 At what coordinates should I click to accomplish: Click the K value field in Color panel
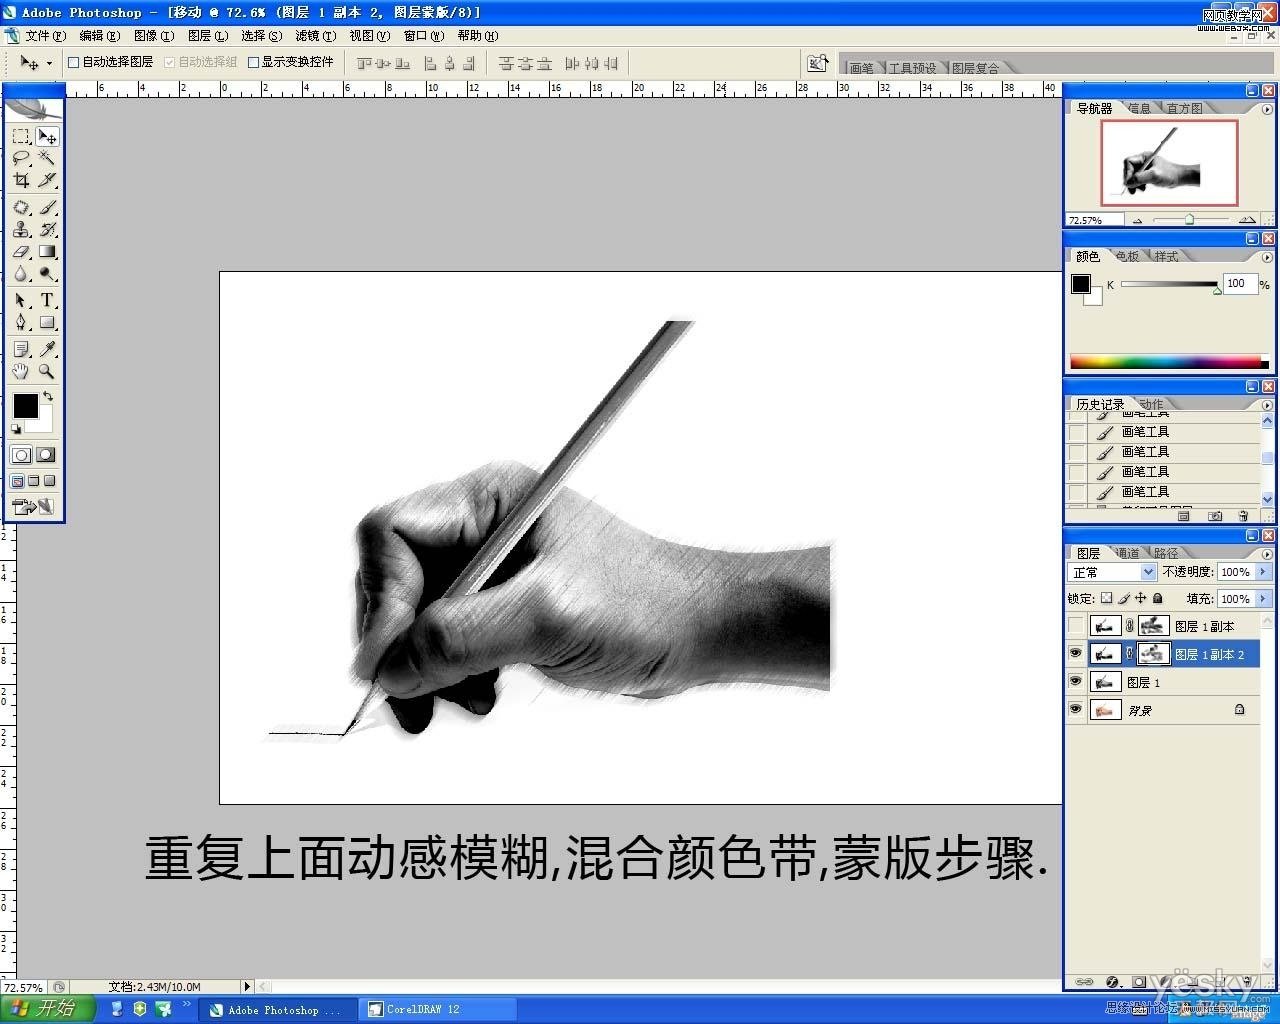pos(1239,284)
